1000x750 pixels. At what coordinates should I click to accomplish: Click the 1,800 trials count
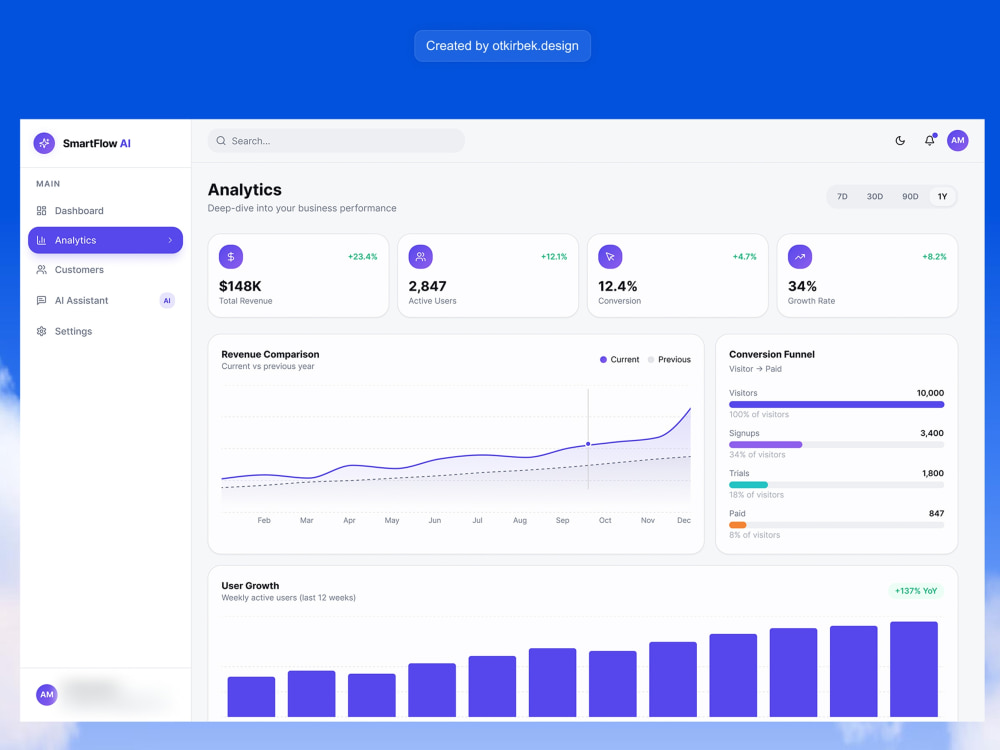[932, 473]
